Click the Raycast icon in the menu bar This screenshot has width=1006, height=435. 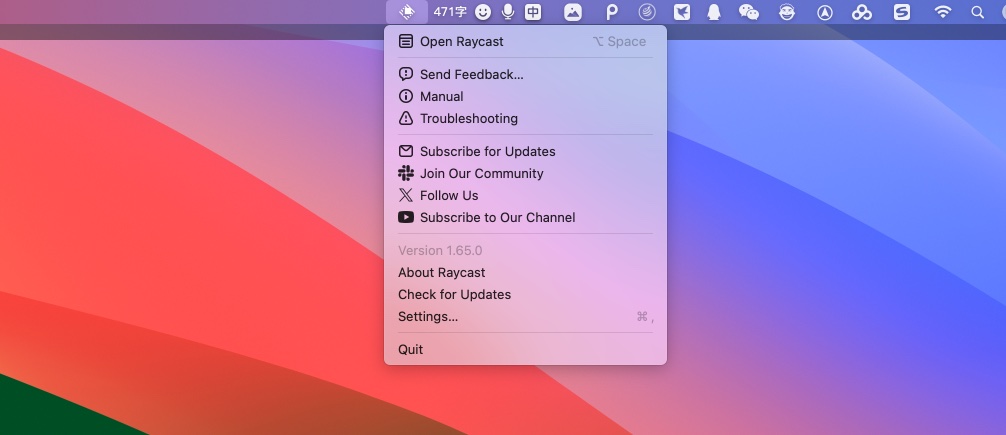407,12
